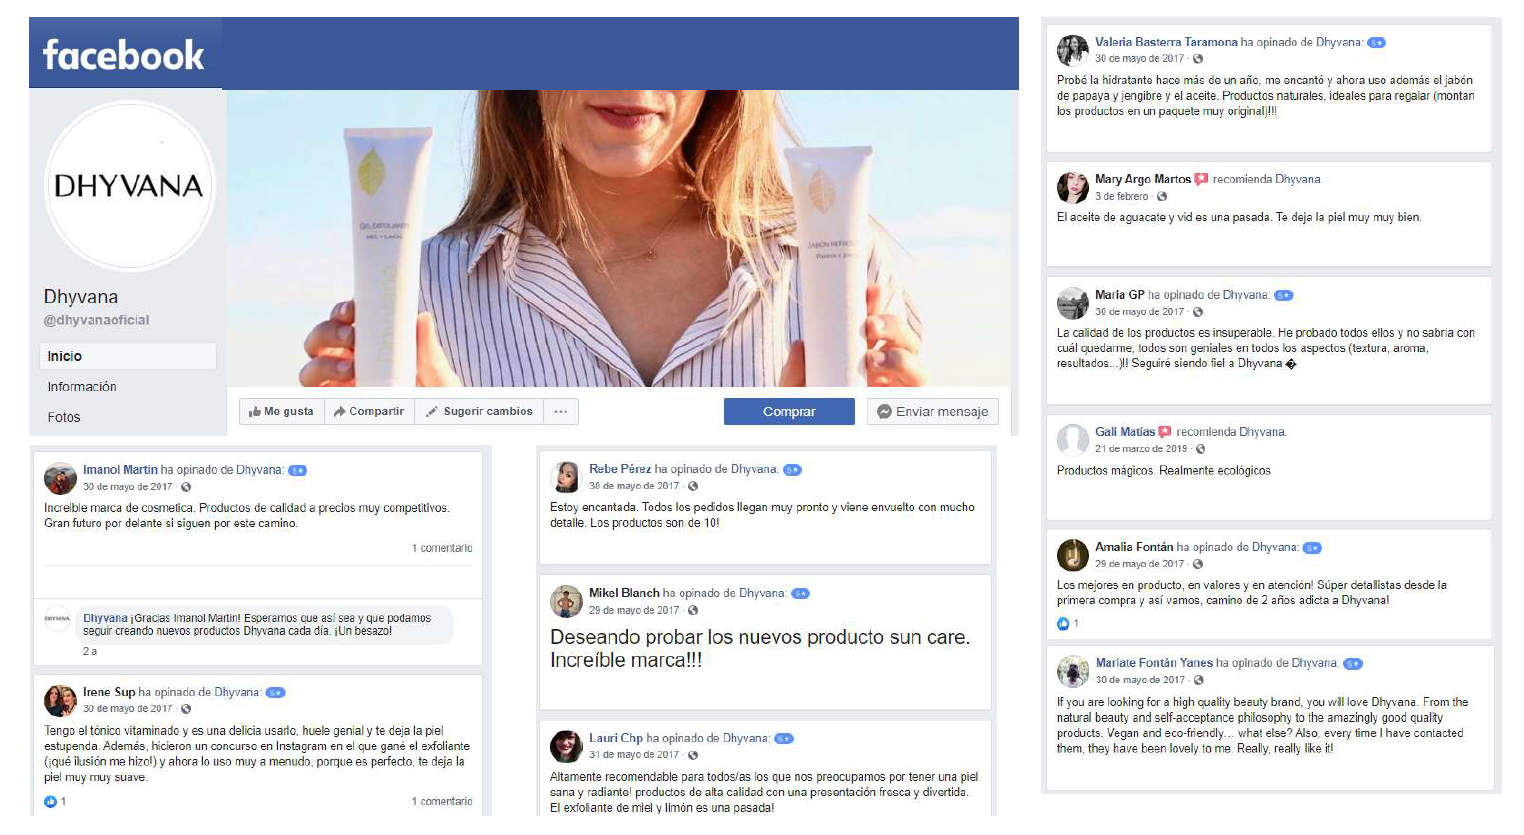The width and height of the screenshot is (1524, 835).
Task: Click the 5-star badge on Valeria Basterra's review
Action: 1377,43
